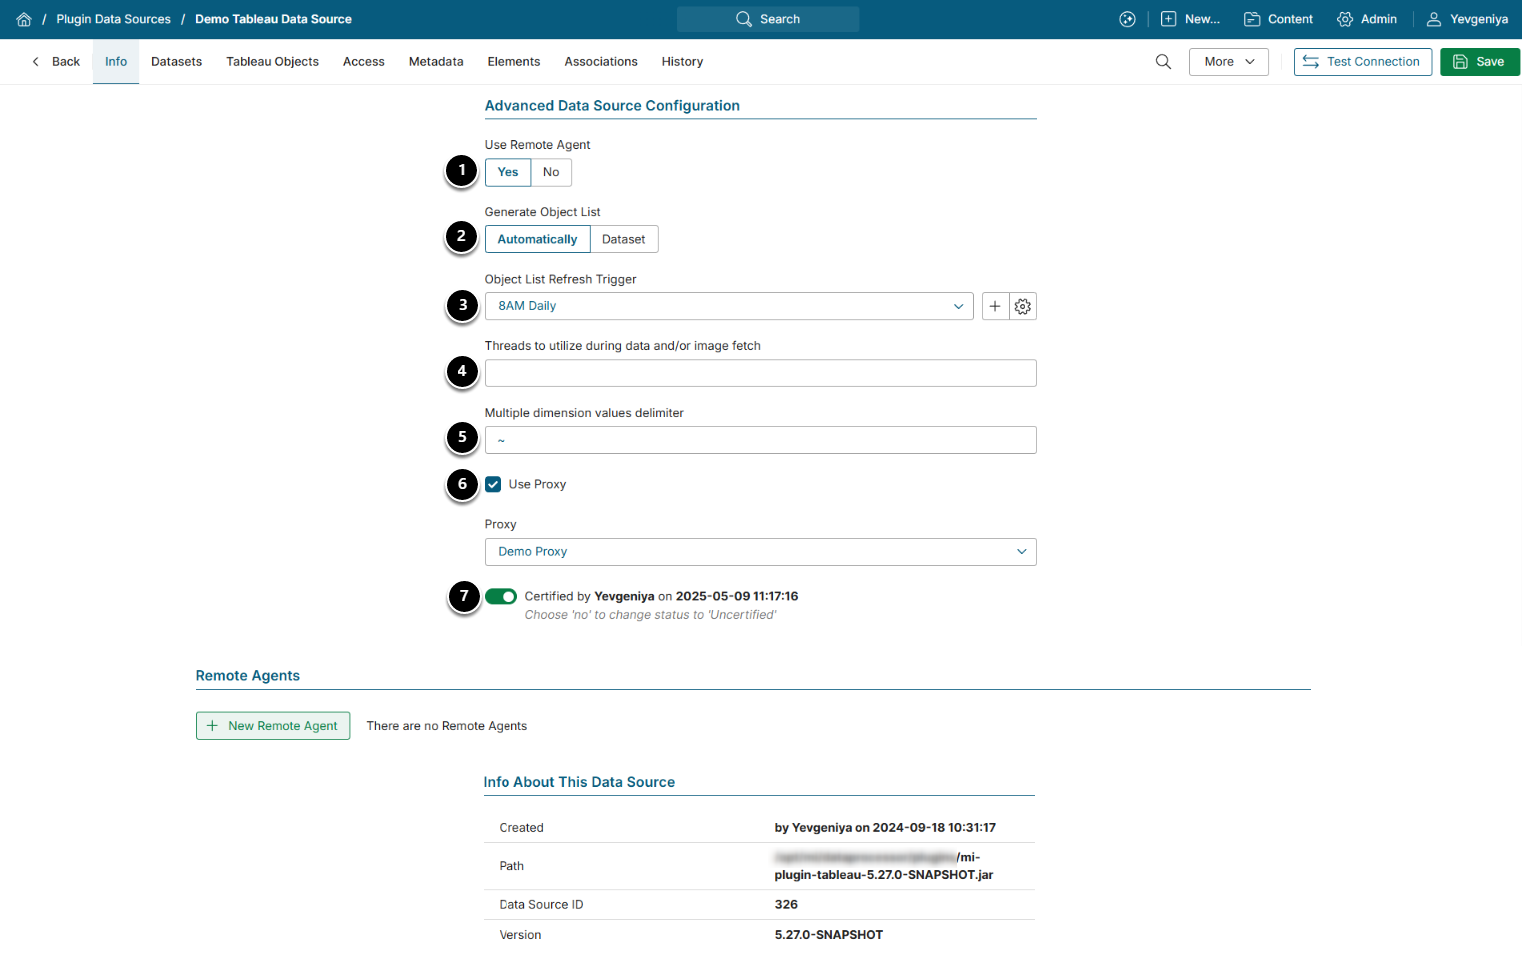Expand the More dropdown menu
The width and height of the screenshot is (1522, 963).
click(x=1228, y=62)
